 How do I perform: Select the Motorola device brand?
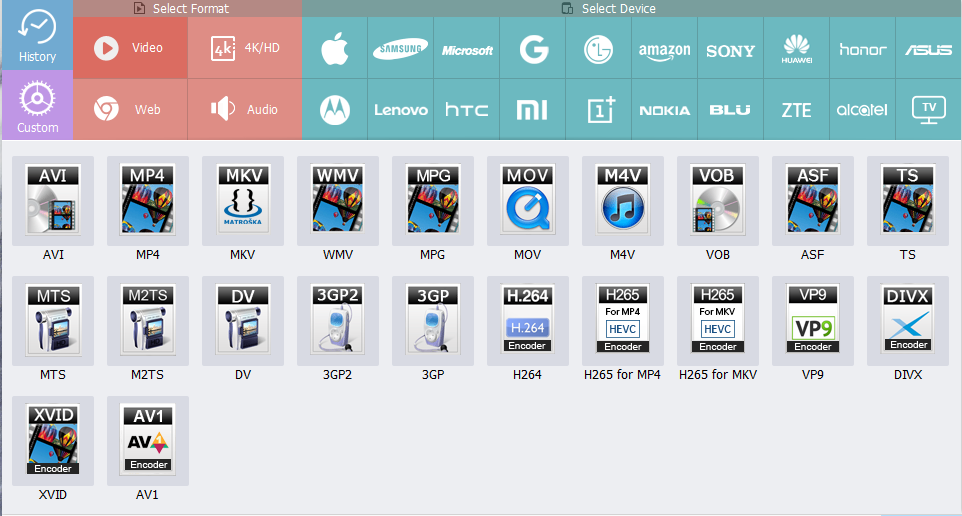click(335, 109)
